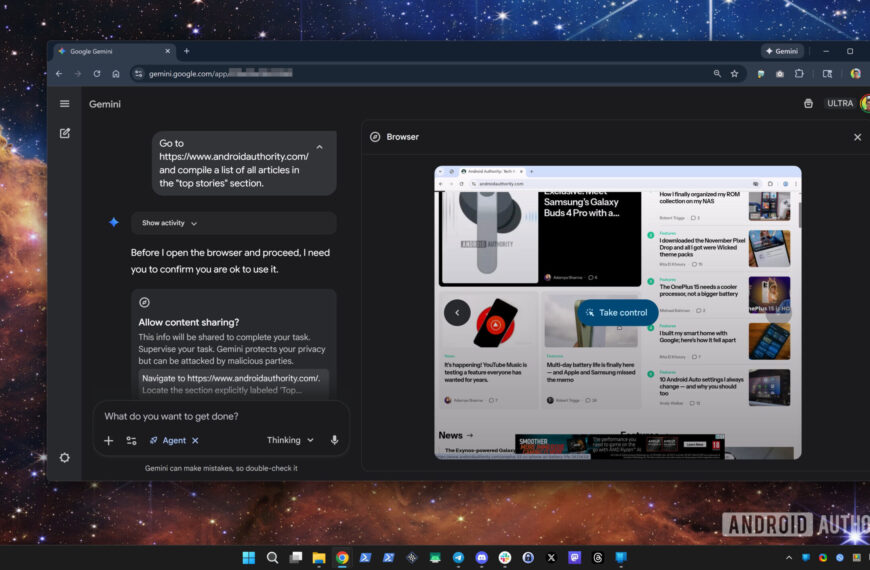
Task: Open Slack from the taskbar
Action: tap(505, 558)
